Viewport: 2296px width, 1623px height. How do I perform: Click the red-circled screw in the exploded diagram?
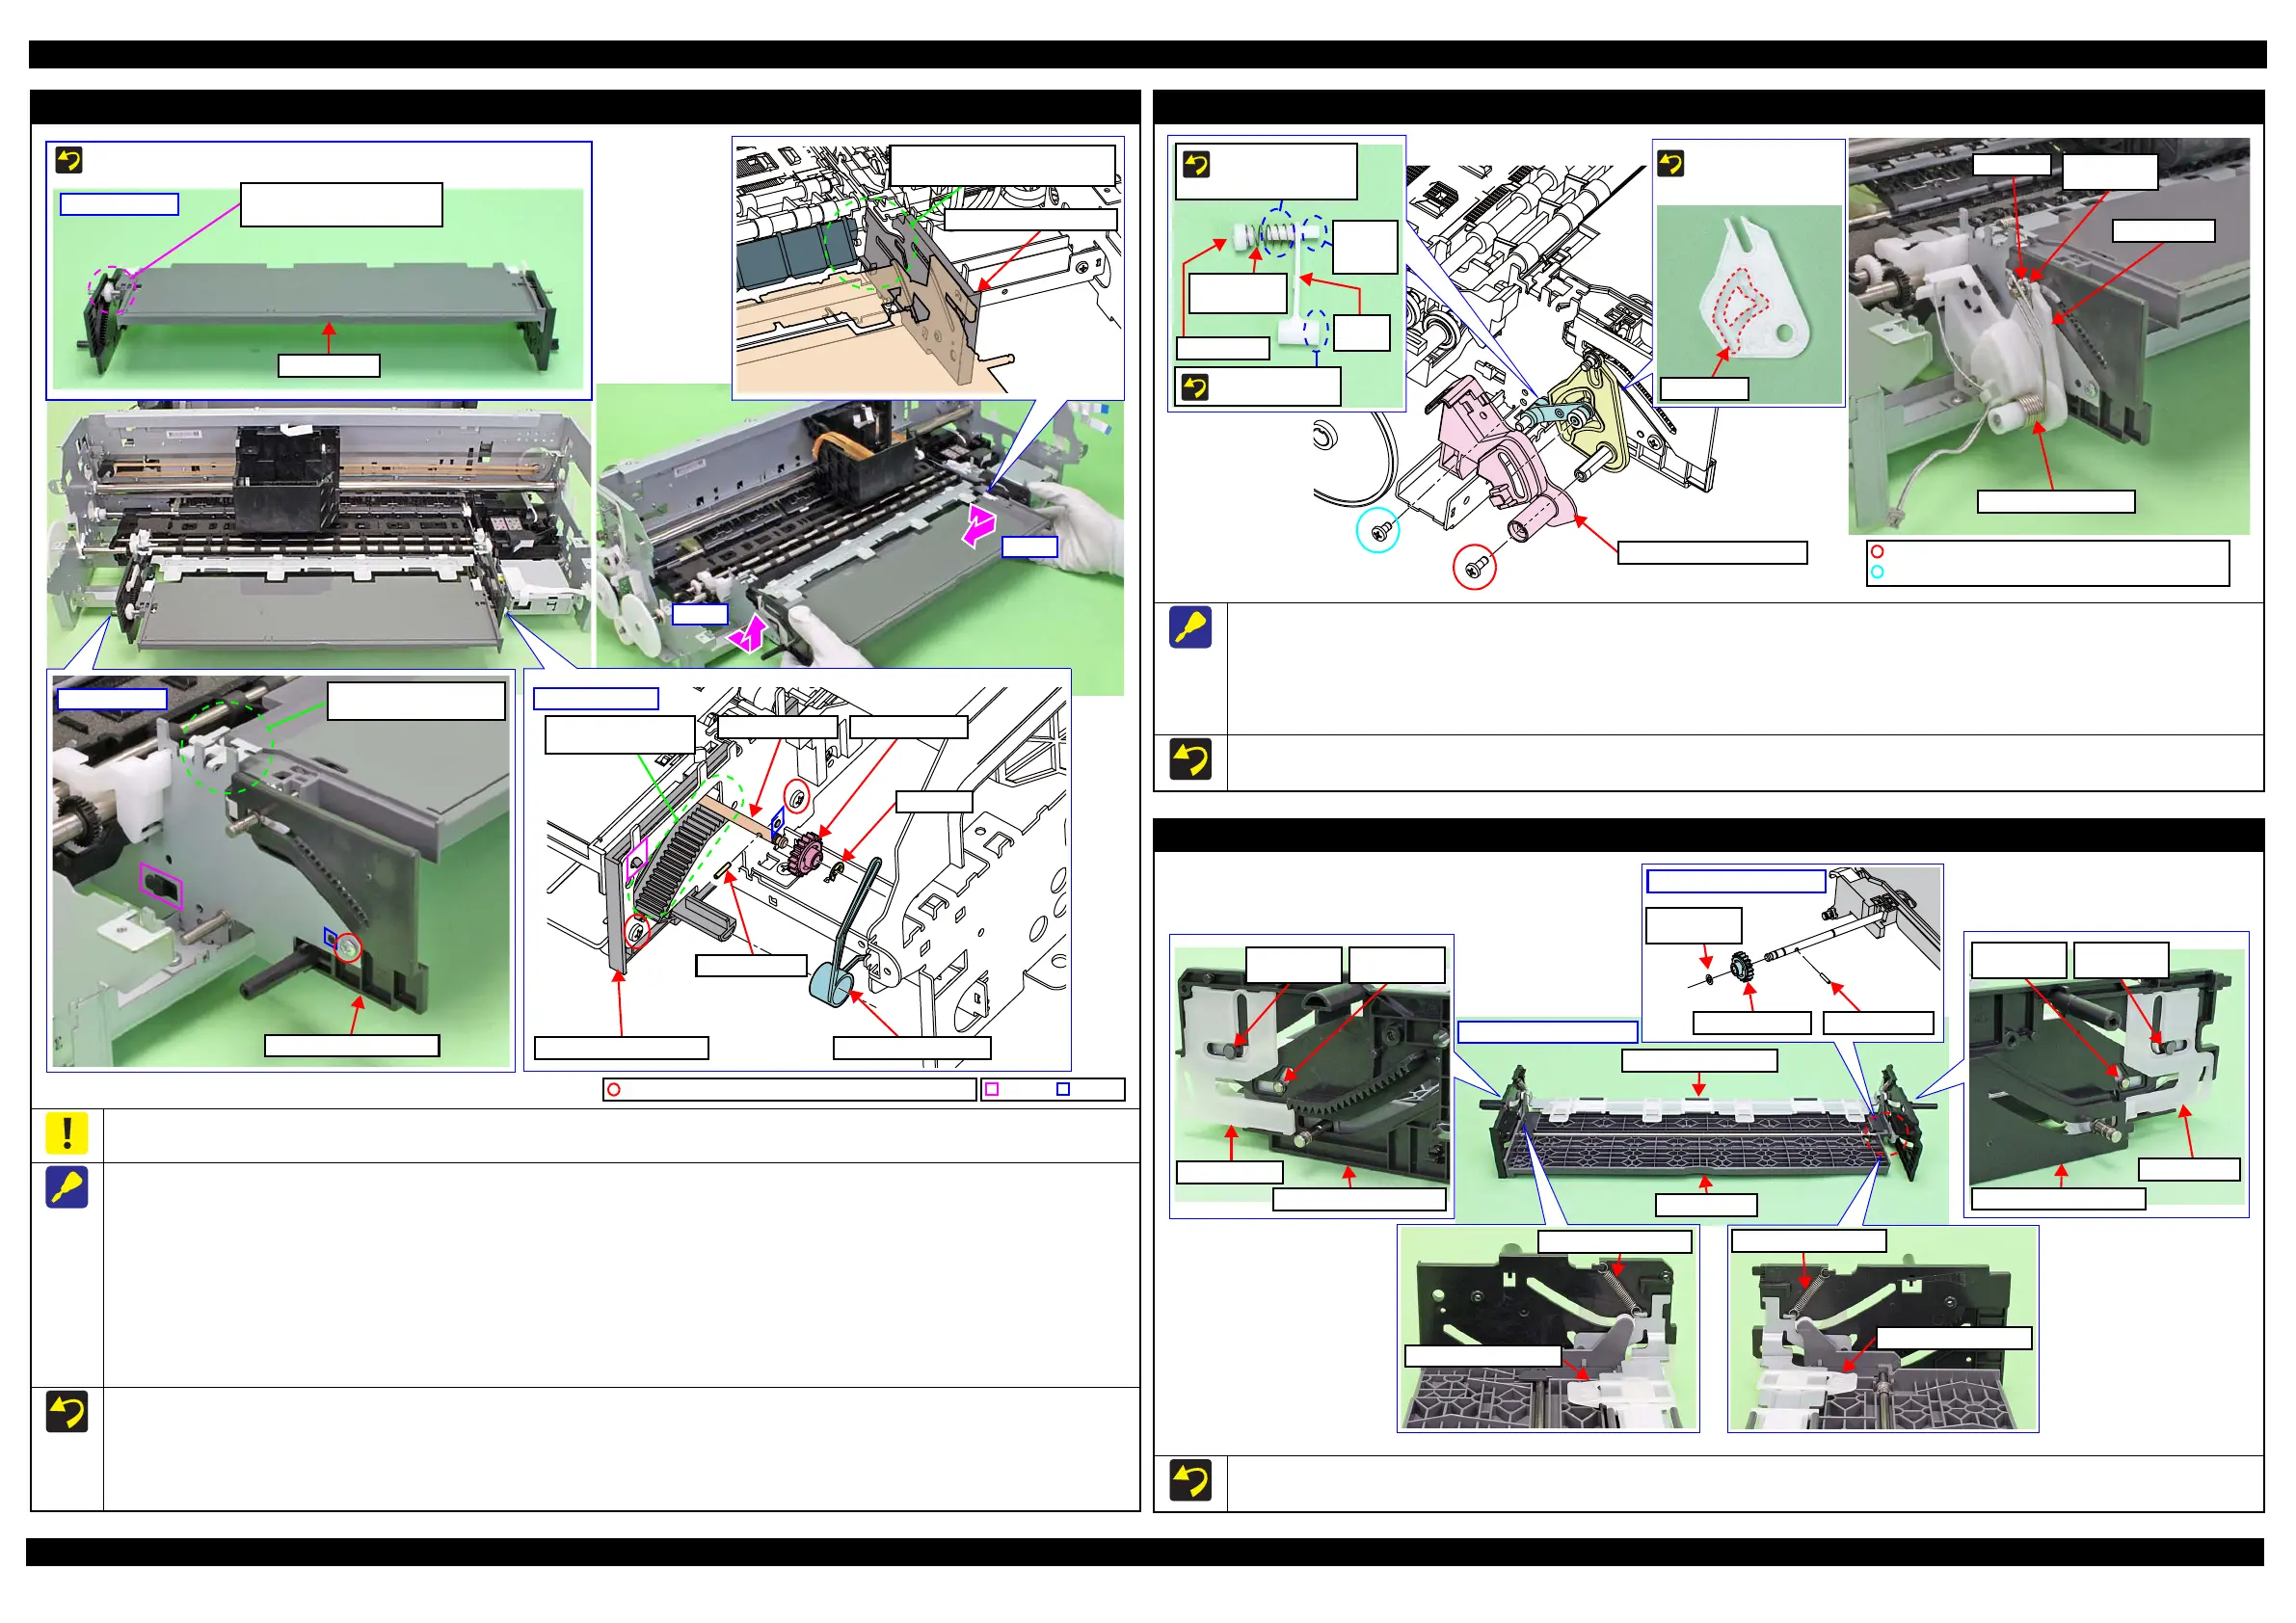click(x=1474, y=568)
